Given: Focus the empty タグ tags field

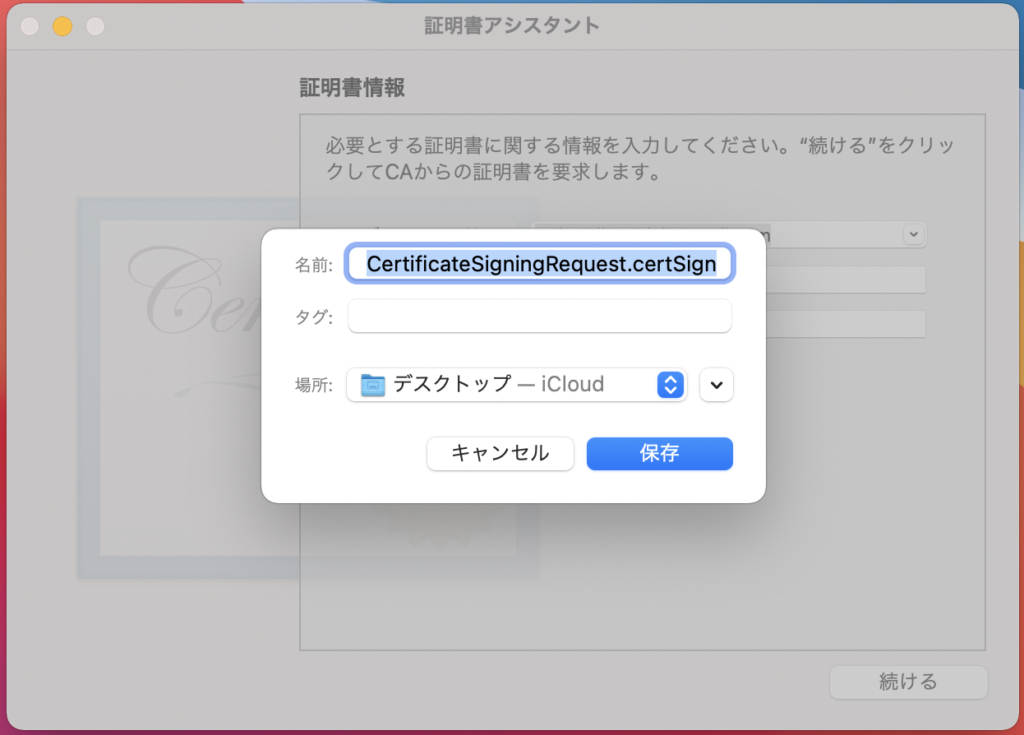Looking at the screenshot, I should click(540, 316).
